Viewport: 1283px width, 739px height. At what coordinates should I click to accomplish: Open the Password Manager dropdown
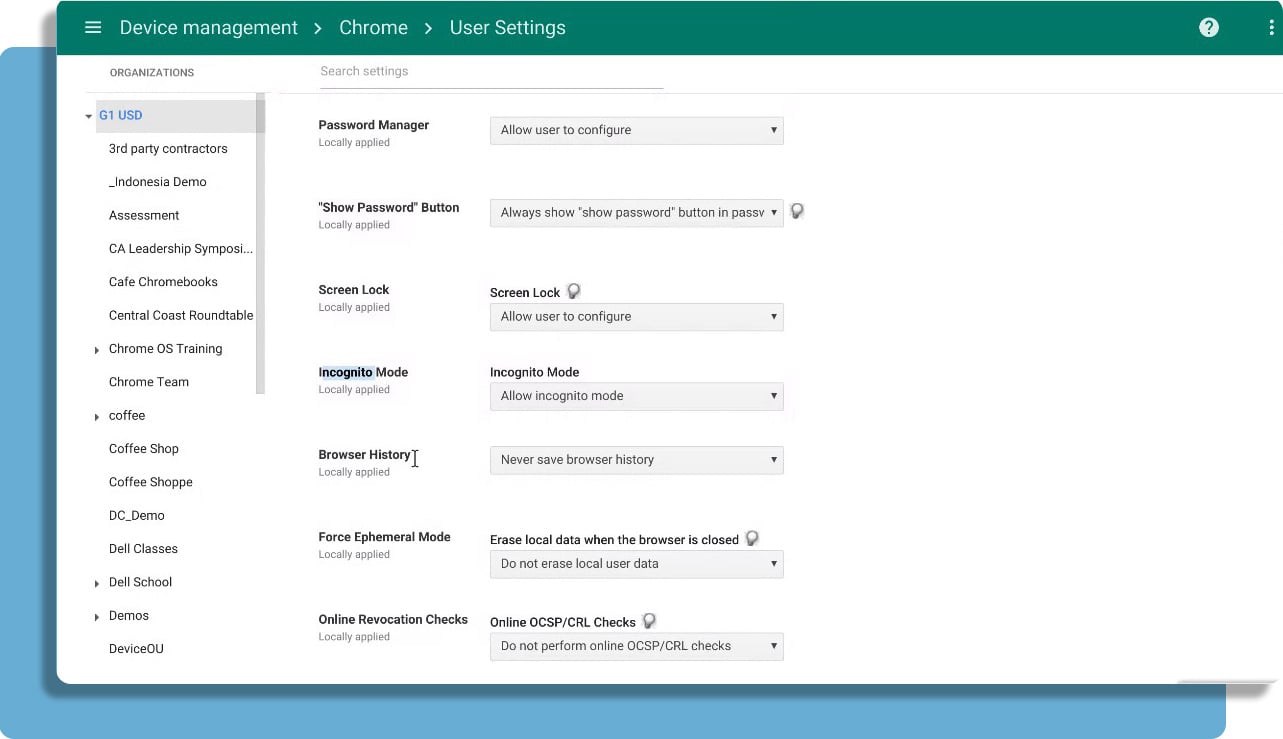click(636, 130)
